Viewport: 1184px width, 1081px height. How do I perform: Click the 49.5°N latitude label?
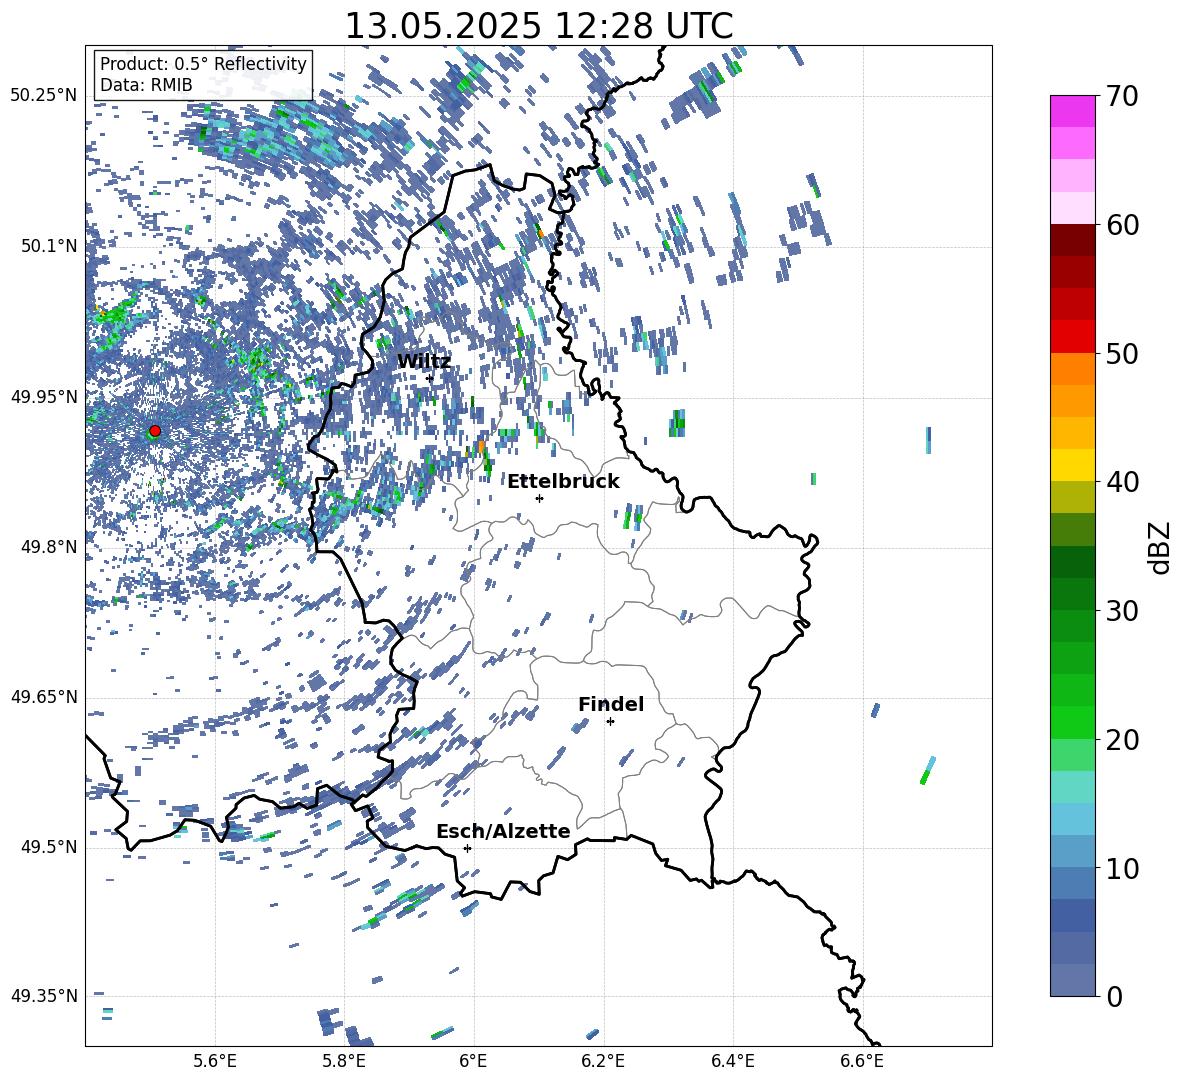click(x=49, y=847)
